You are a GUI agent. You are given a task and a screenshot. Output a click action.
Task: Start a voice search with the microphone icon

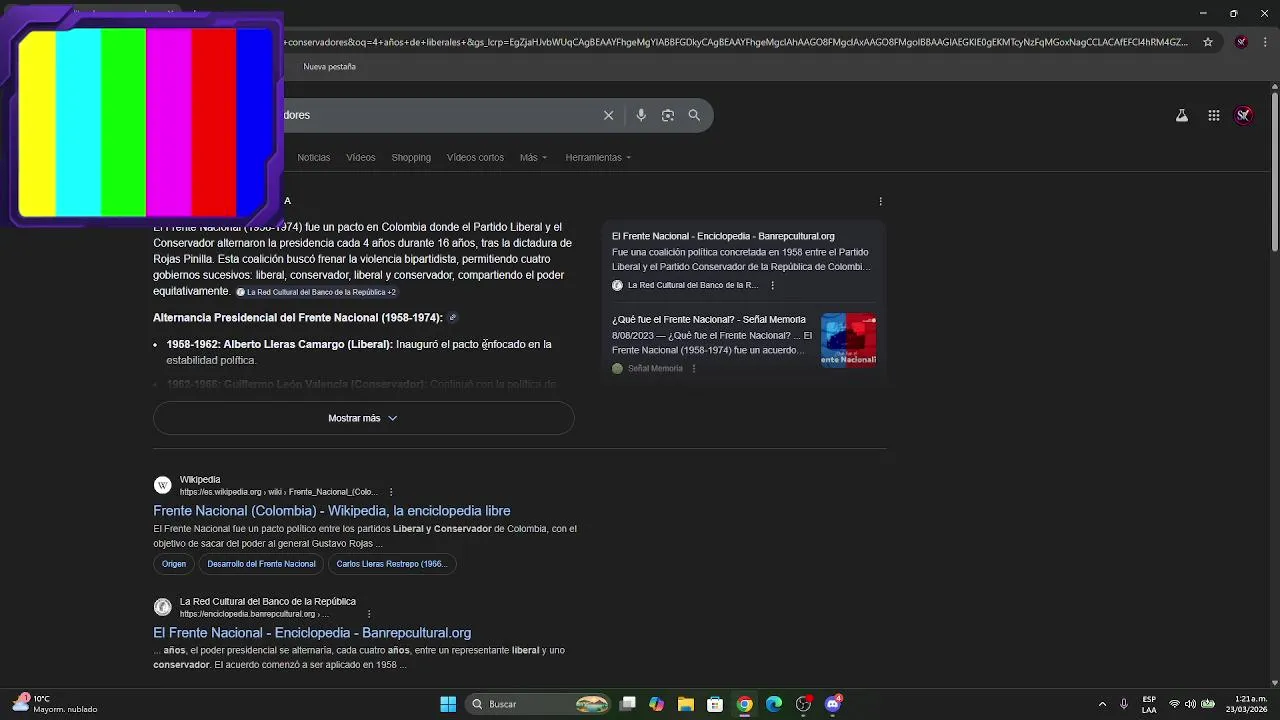point(641,115)
